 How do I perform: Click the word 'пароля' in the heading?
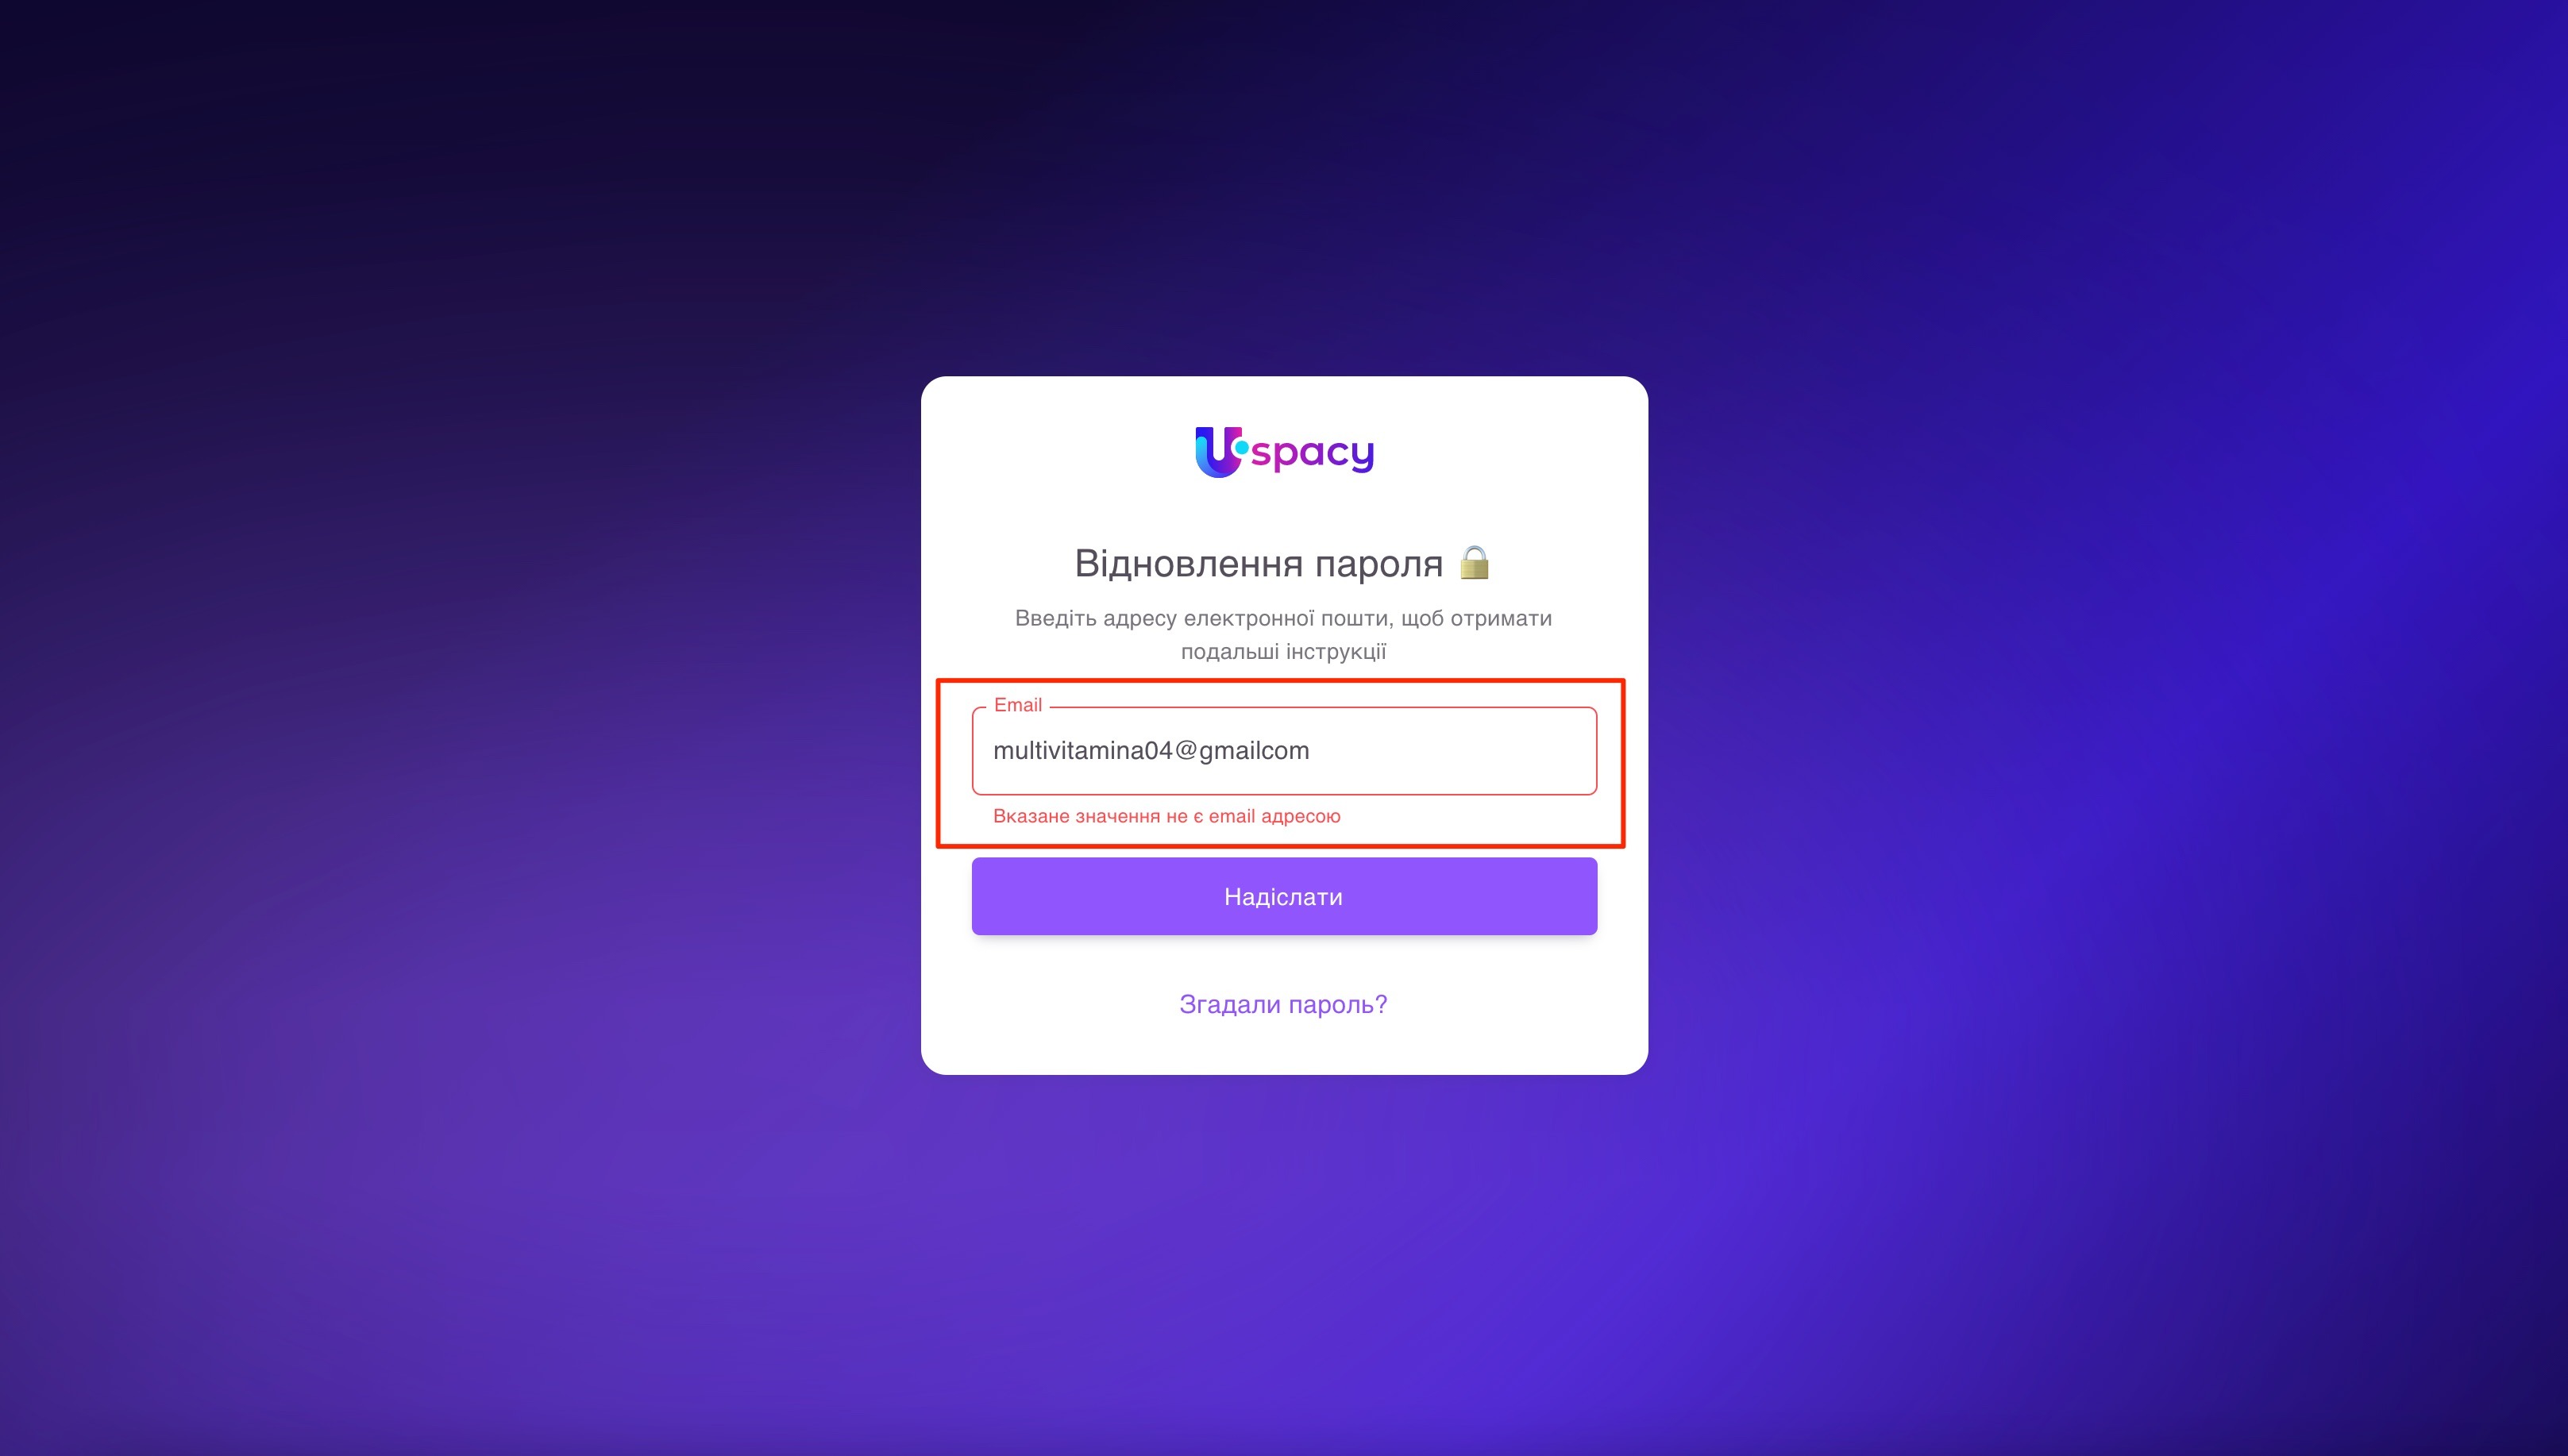(1378, 564)
